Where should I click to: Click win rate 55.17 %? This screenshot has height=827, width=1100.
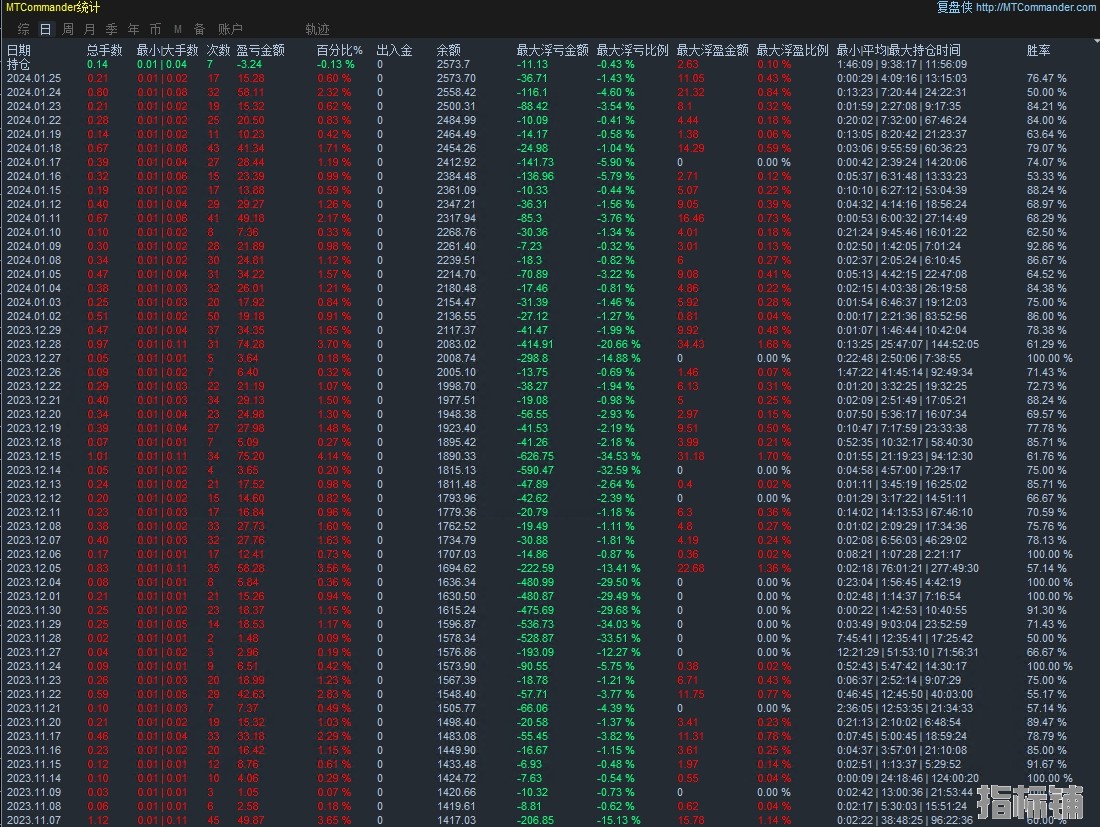(1046, 694)
